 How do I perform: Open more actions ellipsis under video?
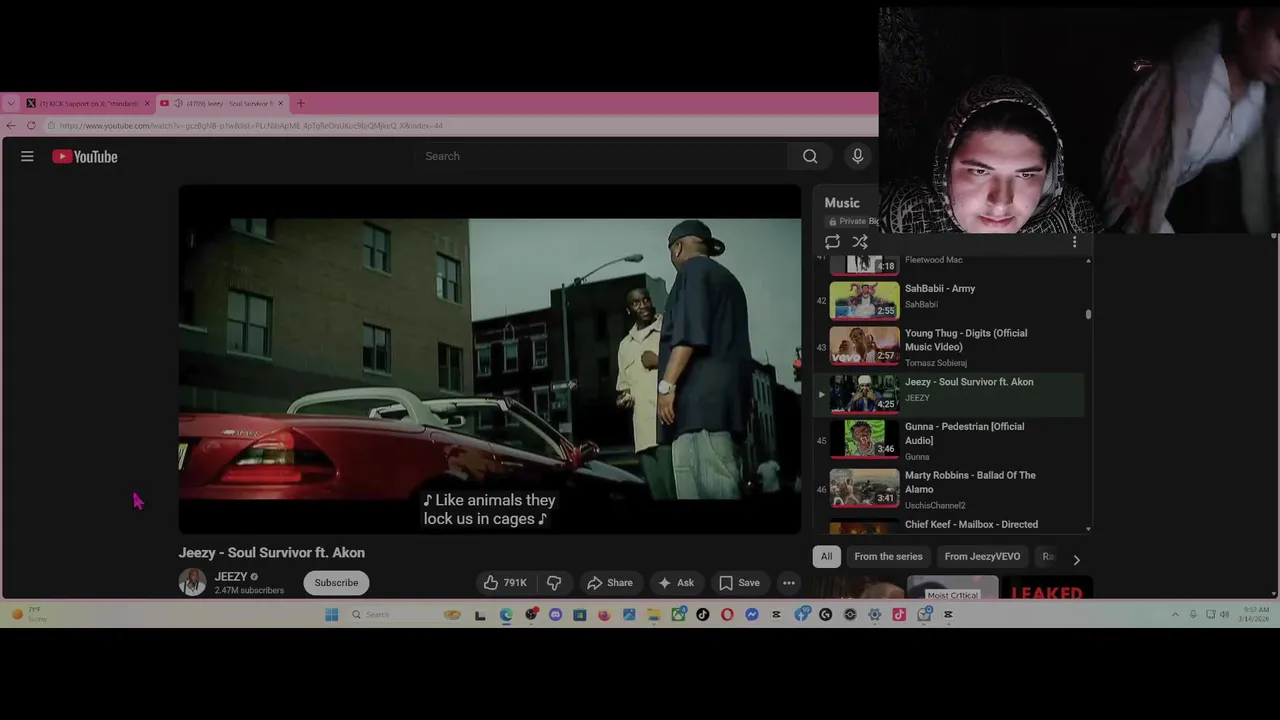tap(789, 583)
